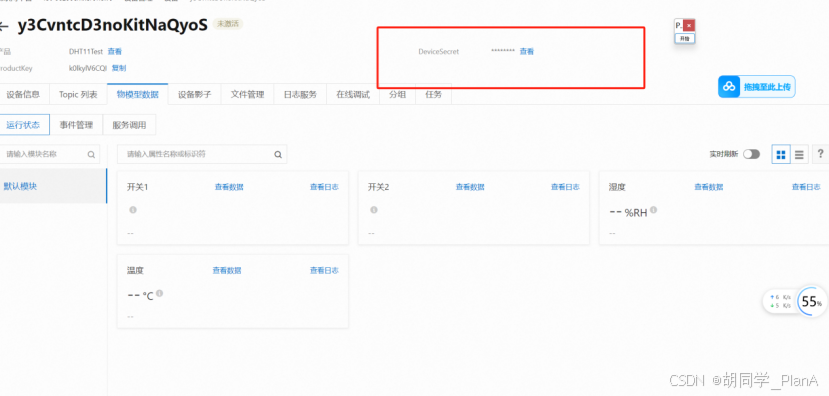Open the 日志服务 tab

tap(300, 95)
